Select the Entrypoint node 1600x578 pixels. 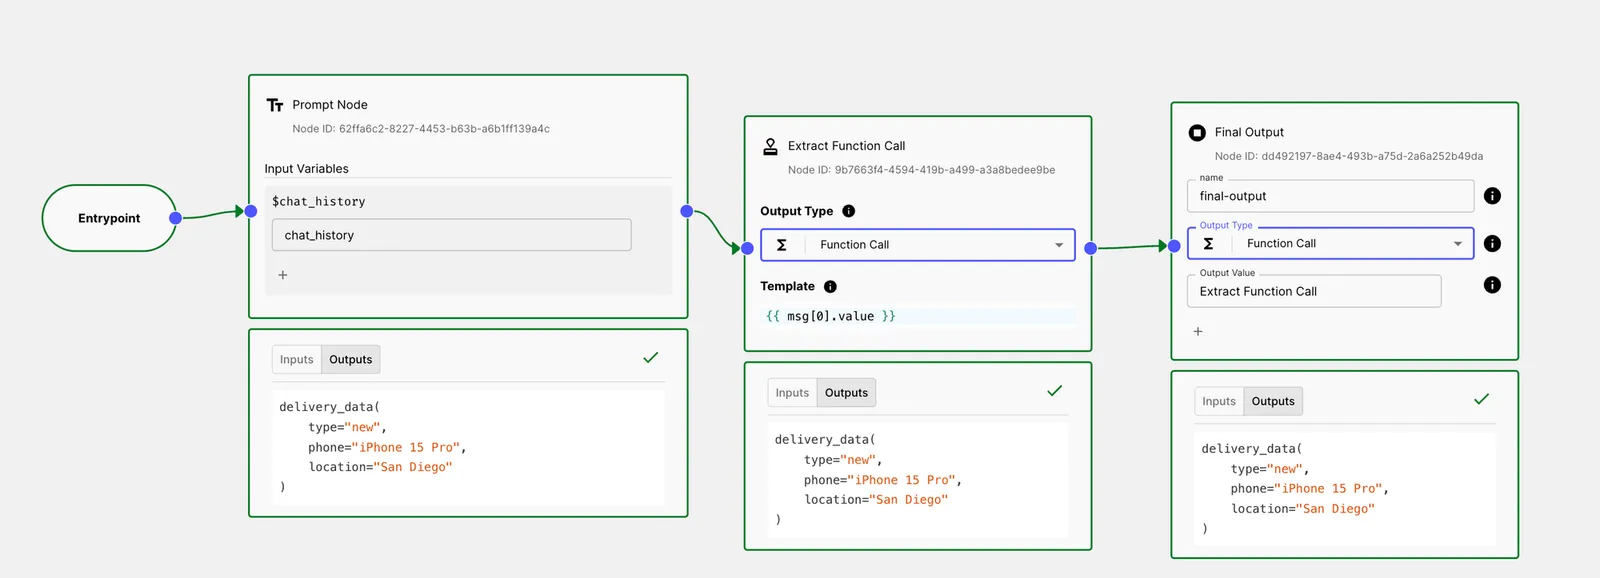109,218
